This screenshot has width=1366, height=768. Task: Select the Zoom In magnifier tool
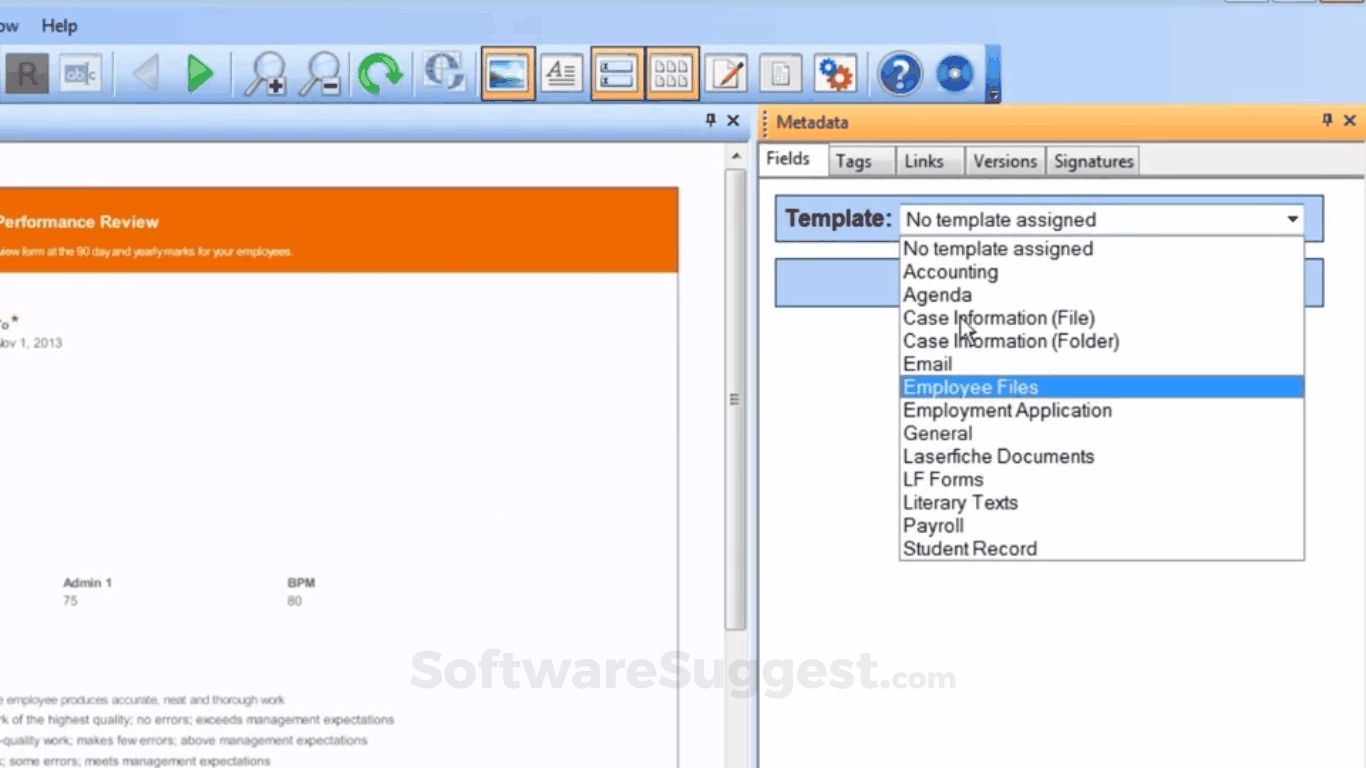(x=265, y=73)
